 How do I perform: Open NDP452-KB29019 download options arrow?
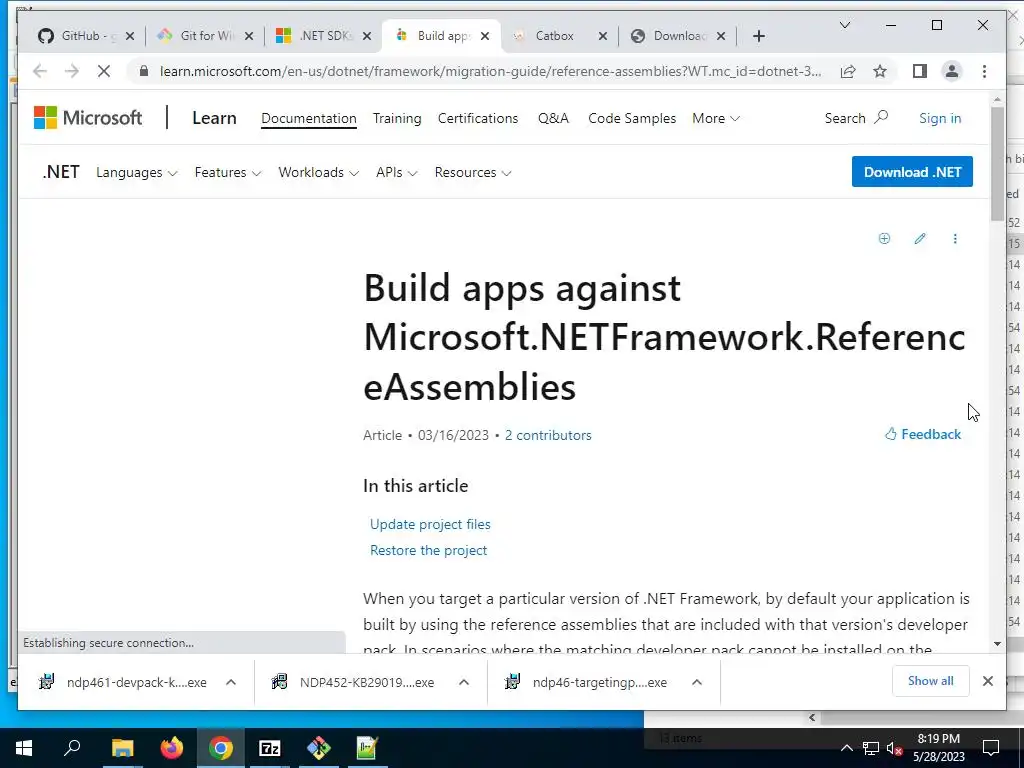tap(464, 682)
